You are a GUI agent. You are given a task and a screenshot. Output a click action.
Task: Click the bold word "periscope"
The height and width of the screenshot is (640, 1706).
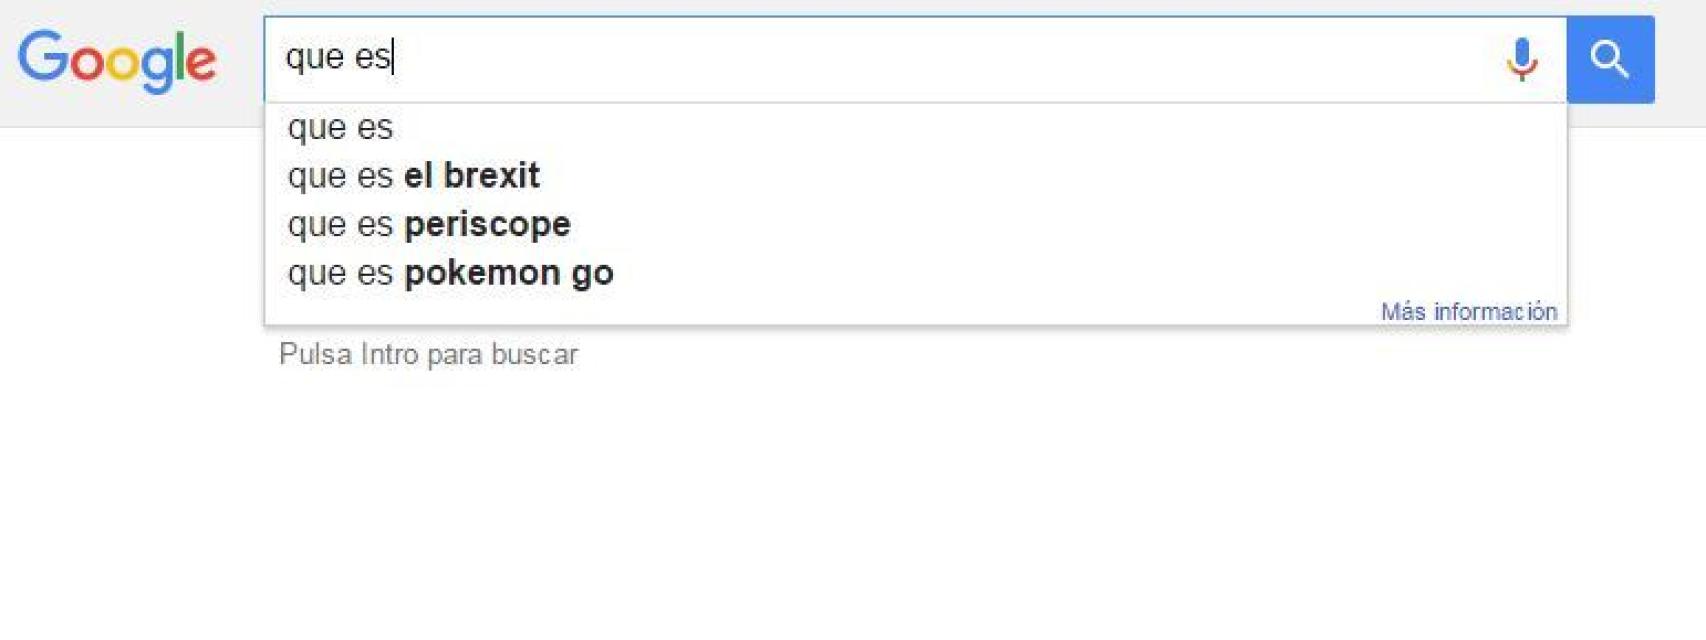coord(487,224)
